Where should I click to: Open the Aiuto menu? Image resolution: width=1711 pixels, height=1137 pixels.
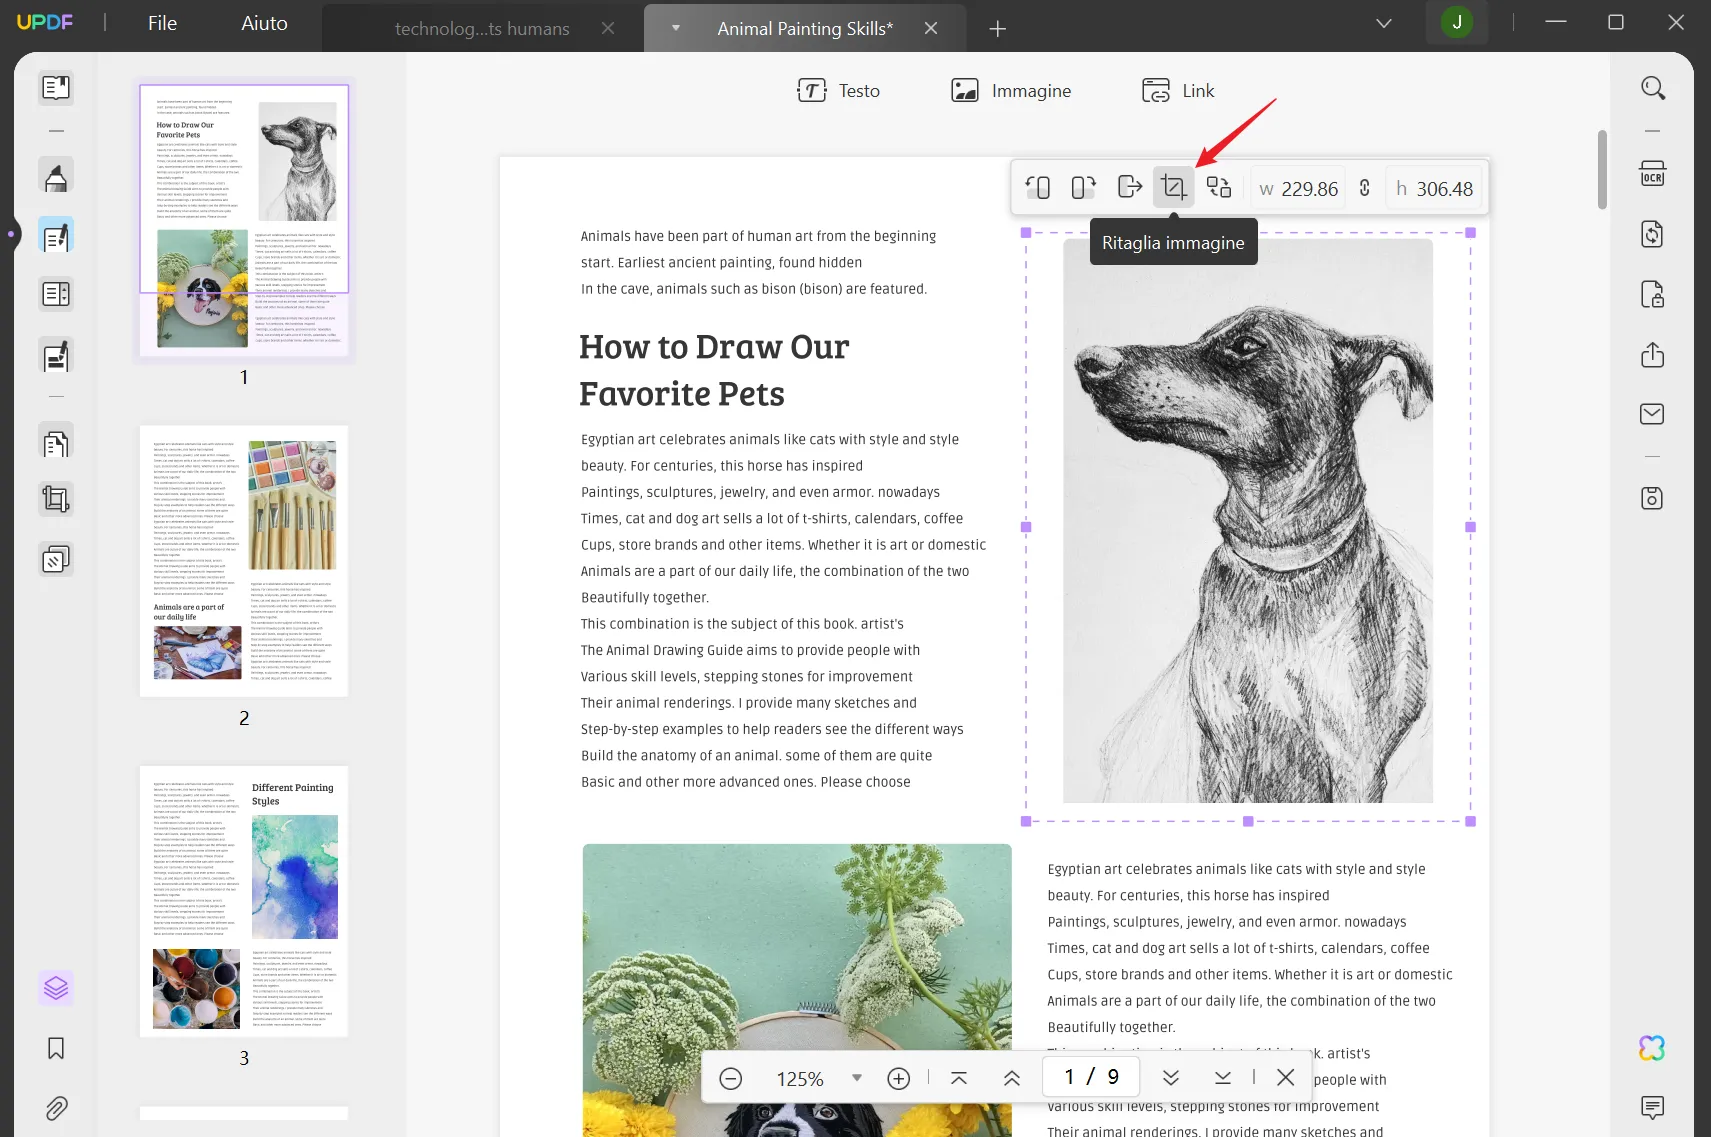coord(264,23)
